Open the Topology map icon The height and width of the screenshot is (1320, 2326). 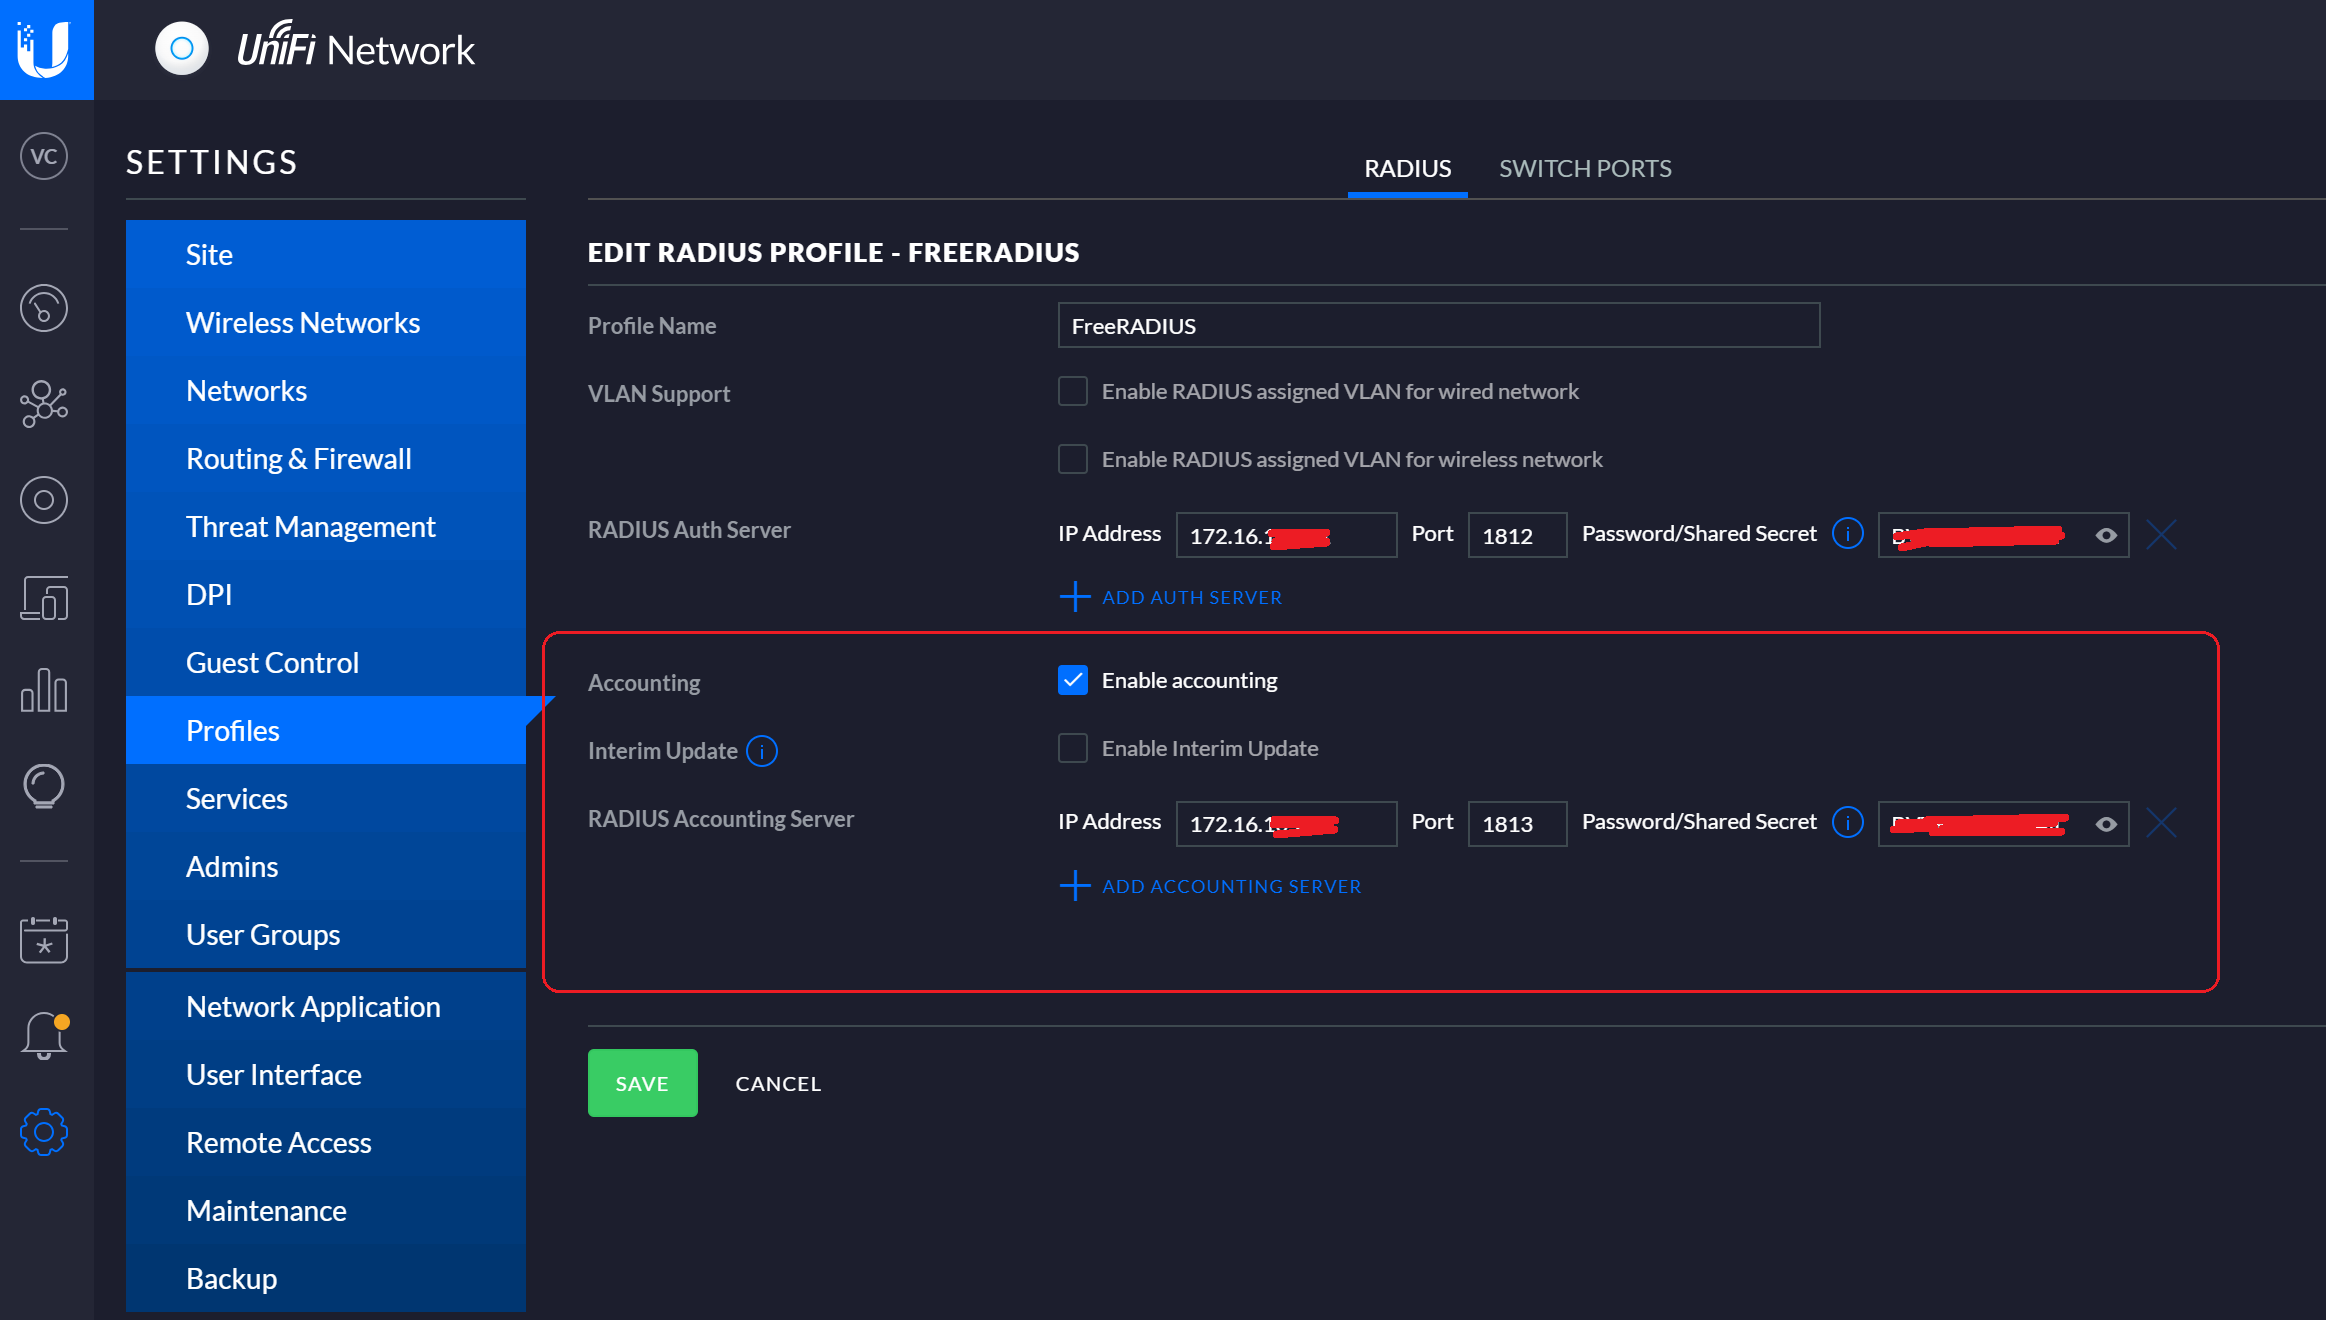click(x=44, y=403)
